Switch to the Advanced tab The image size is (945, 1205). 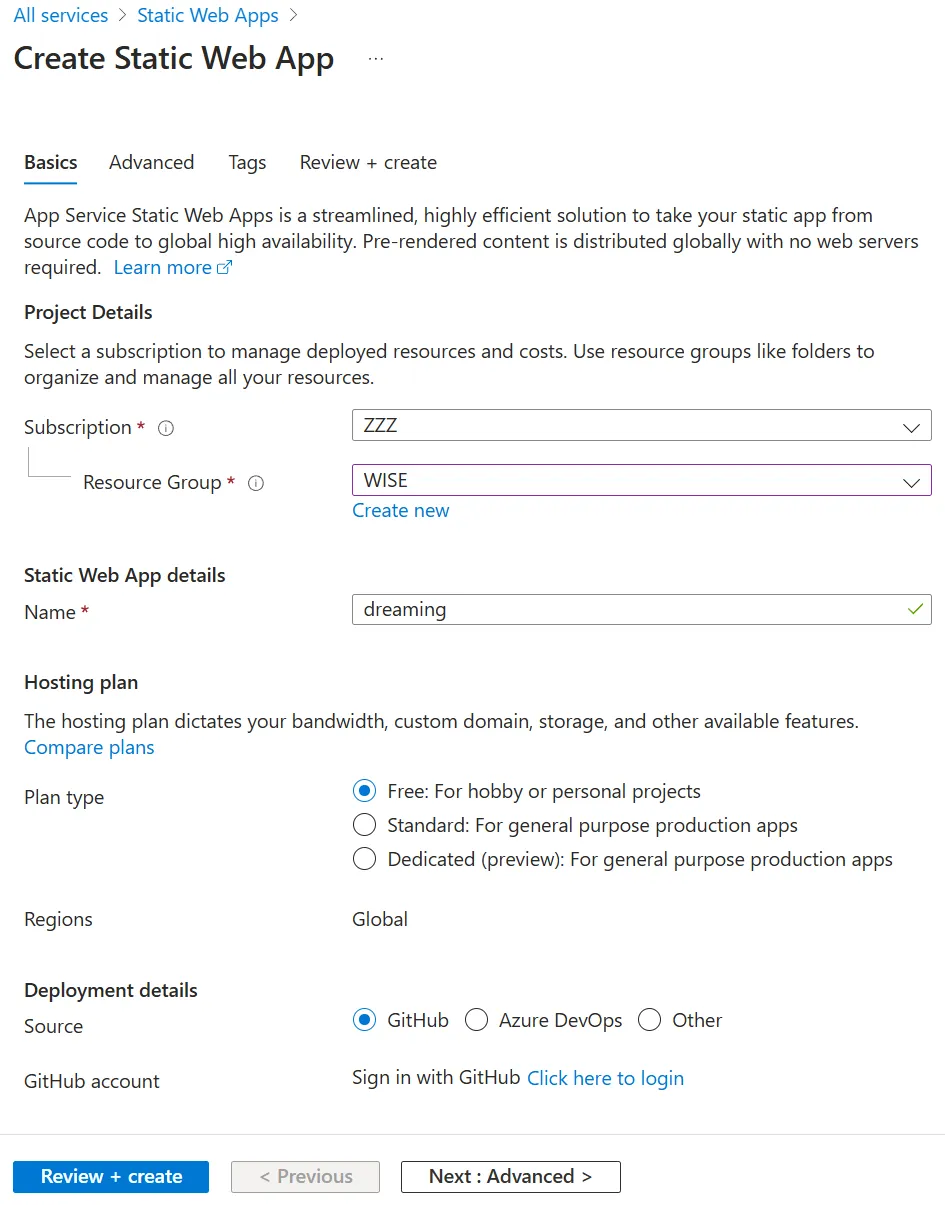tap(151, 162)
